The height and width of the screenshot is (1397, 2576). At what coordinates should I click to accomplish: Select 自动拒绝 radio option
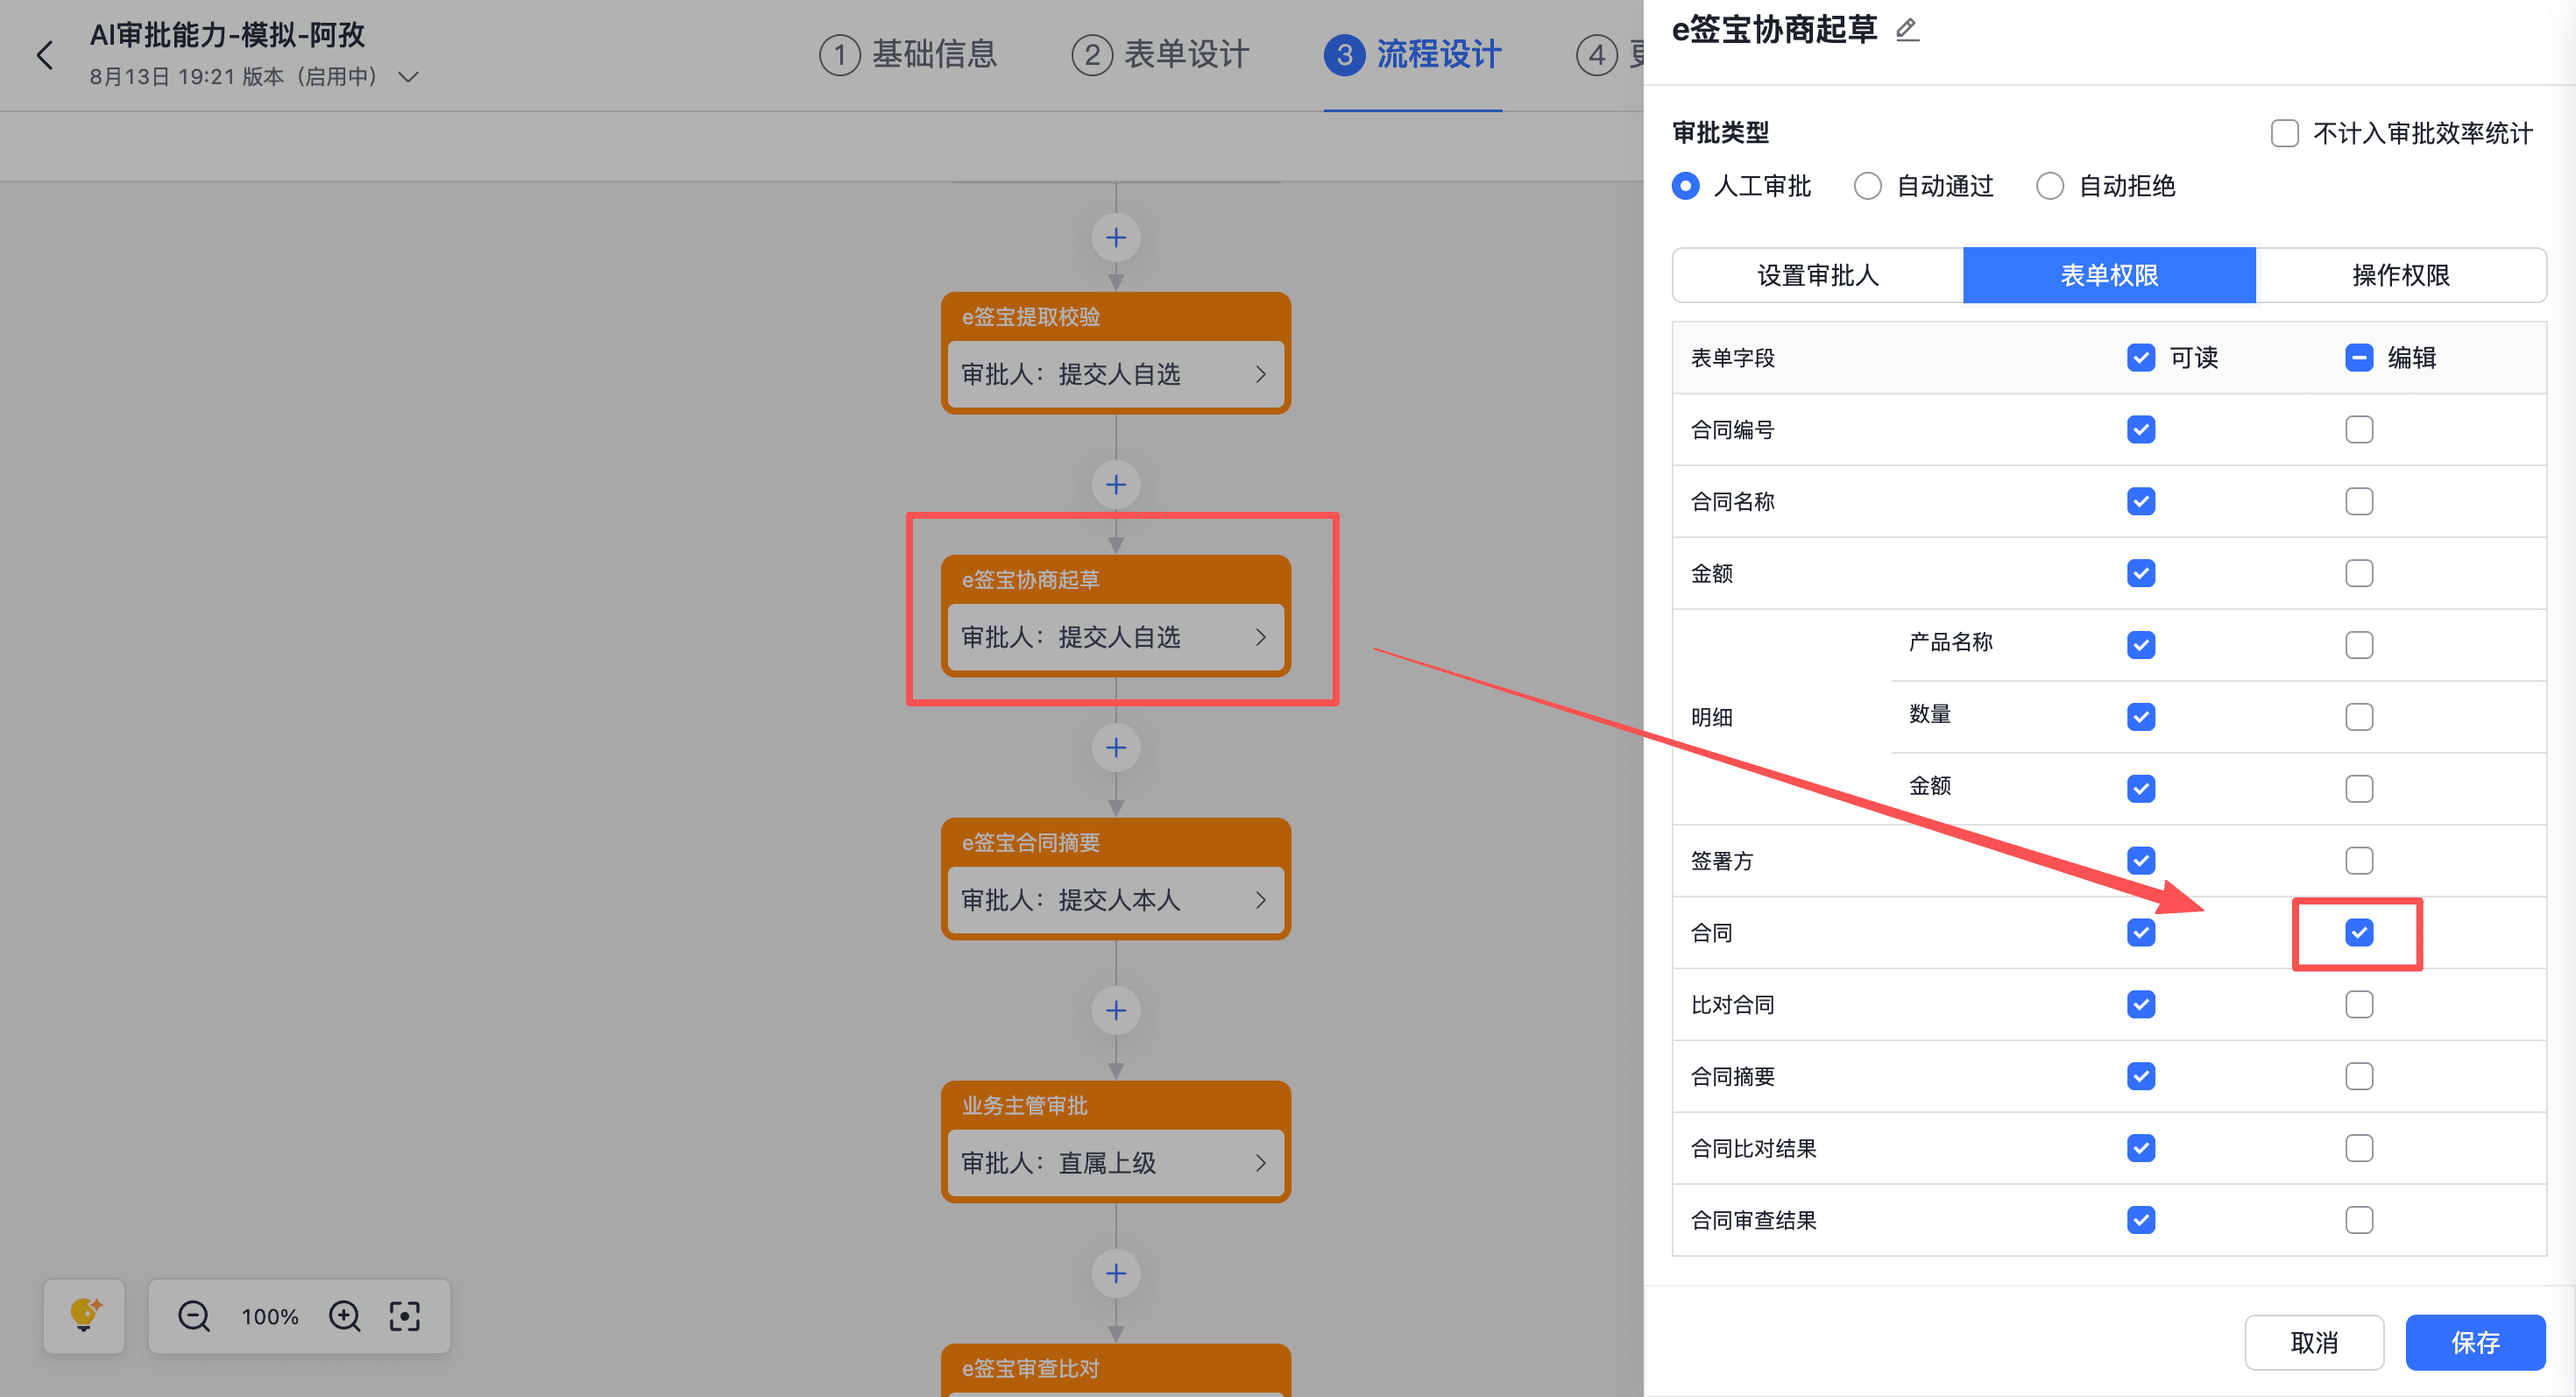tap(2050, 186)
